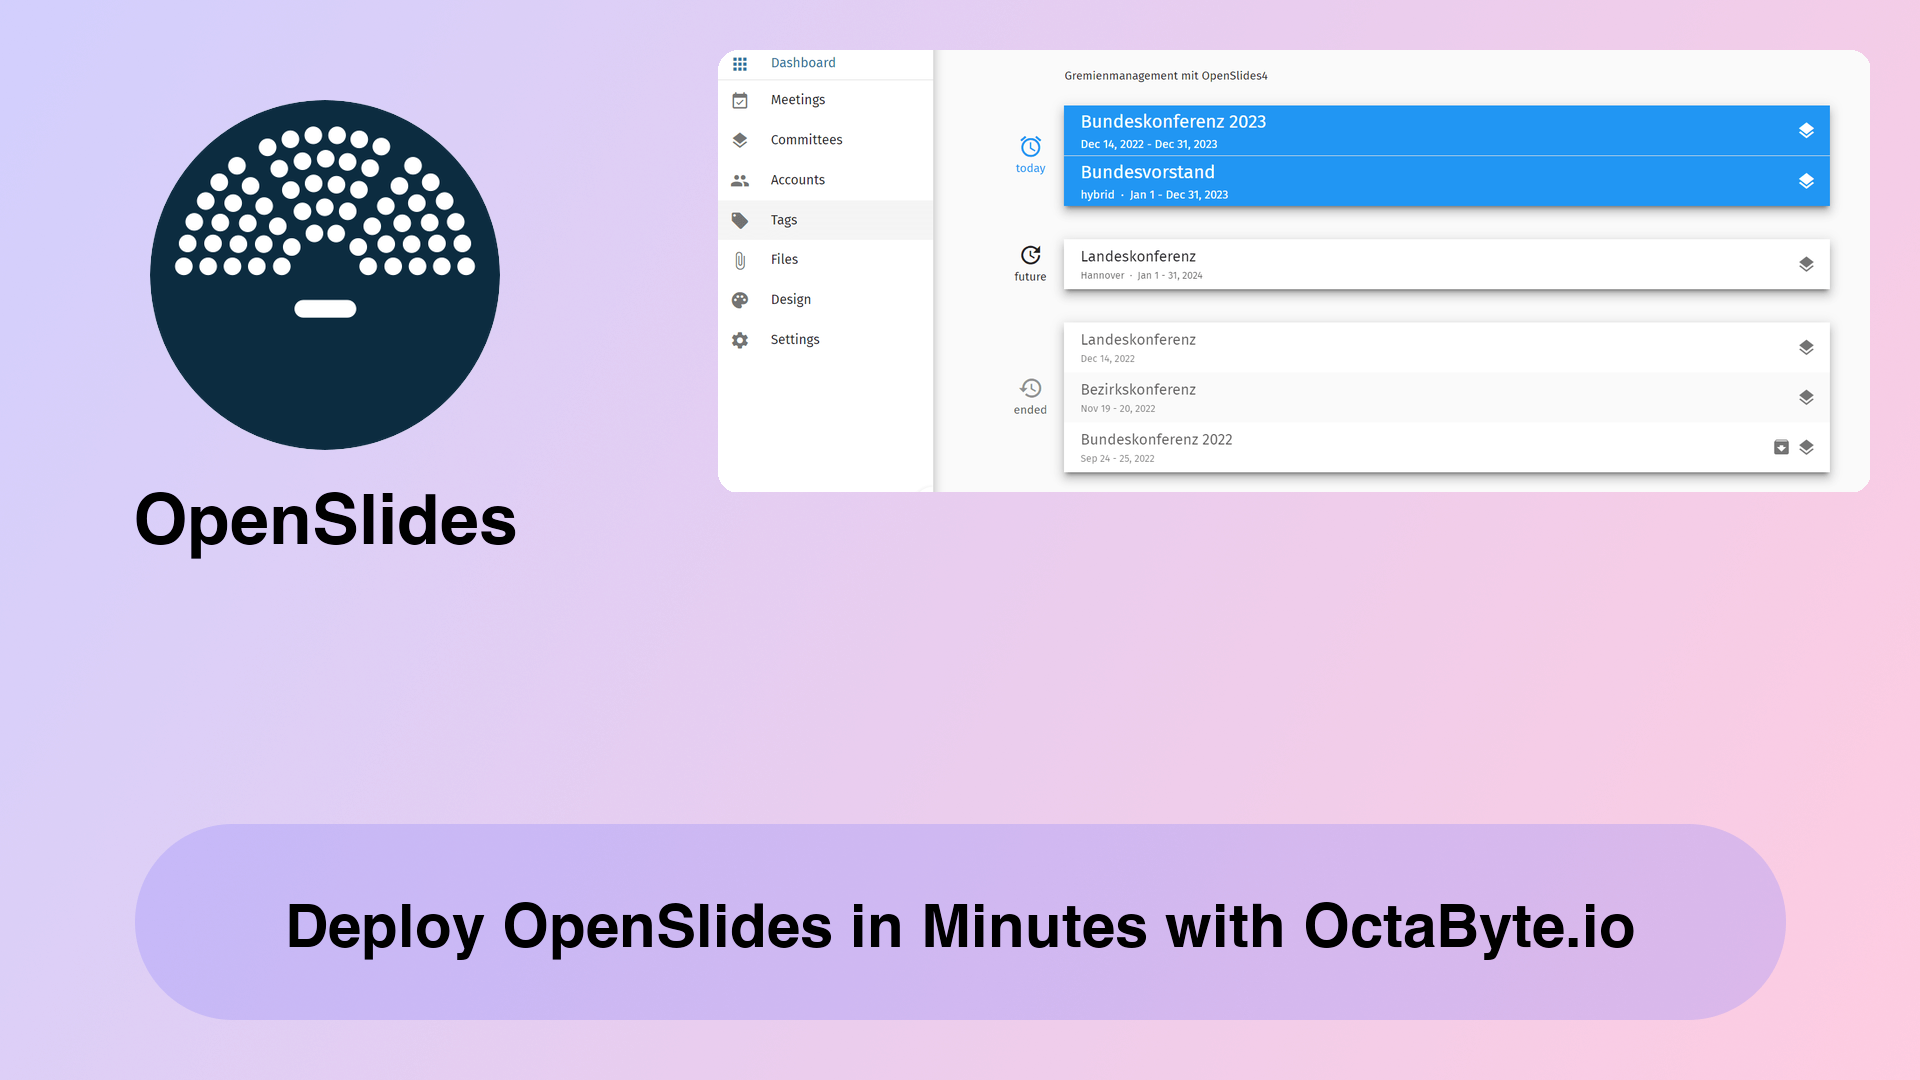Open the Settings sidebar icon
1920x1080 pixels.
741,339
